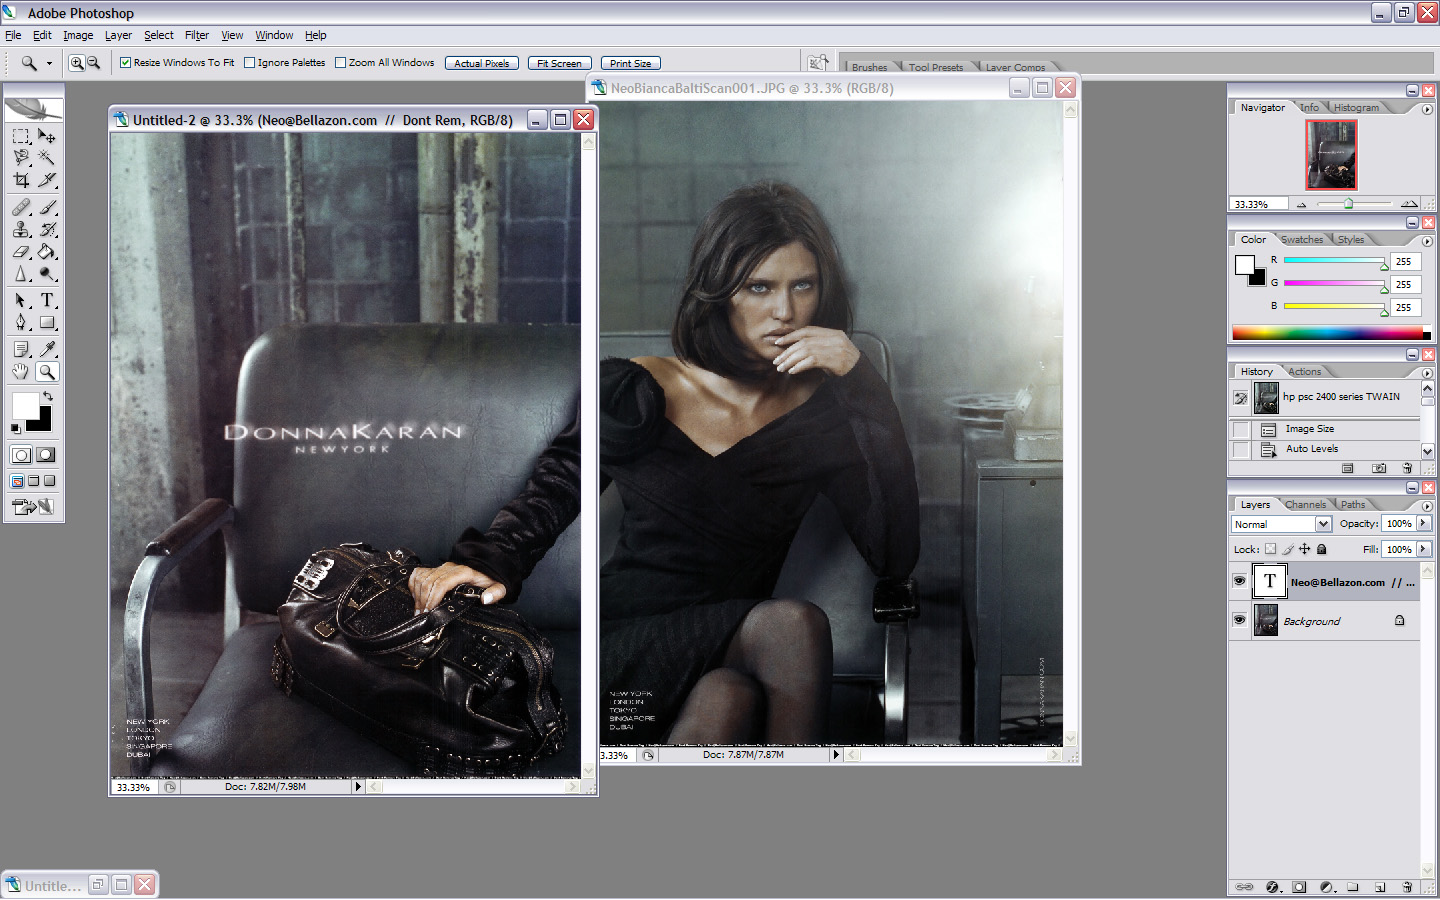This screenshot has height=900, width=1440.
Task: Select the Move tool
Action: [x=46, y=136]
